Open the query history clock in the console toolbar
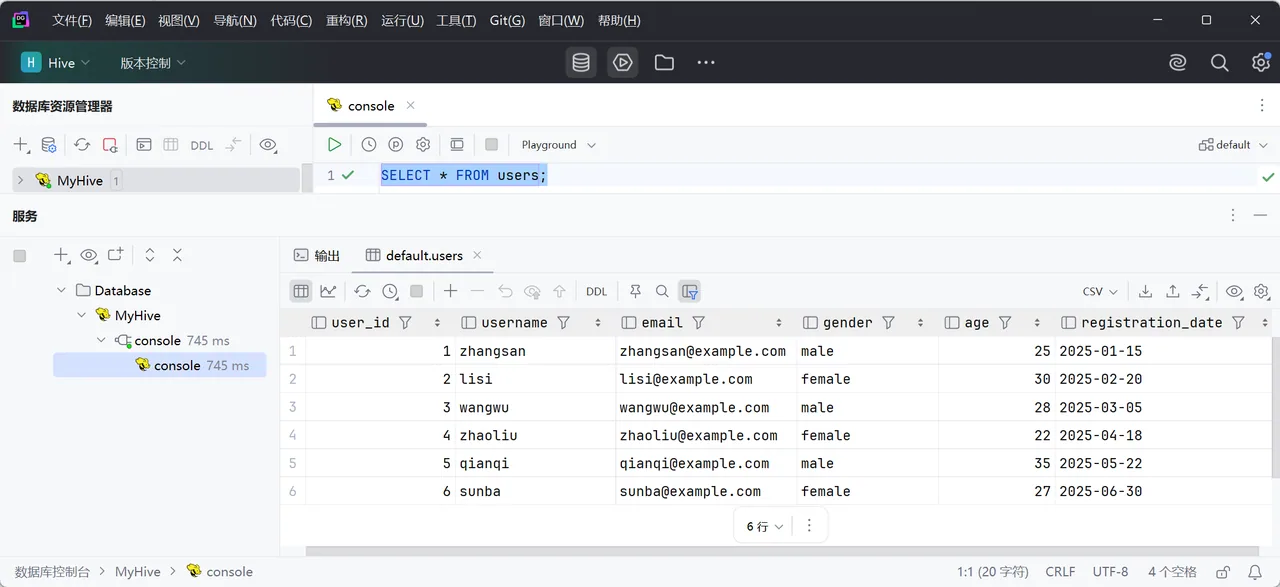This screenshot has width=1280, height=587. (369, 145)
